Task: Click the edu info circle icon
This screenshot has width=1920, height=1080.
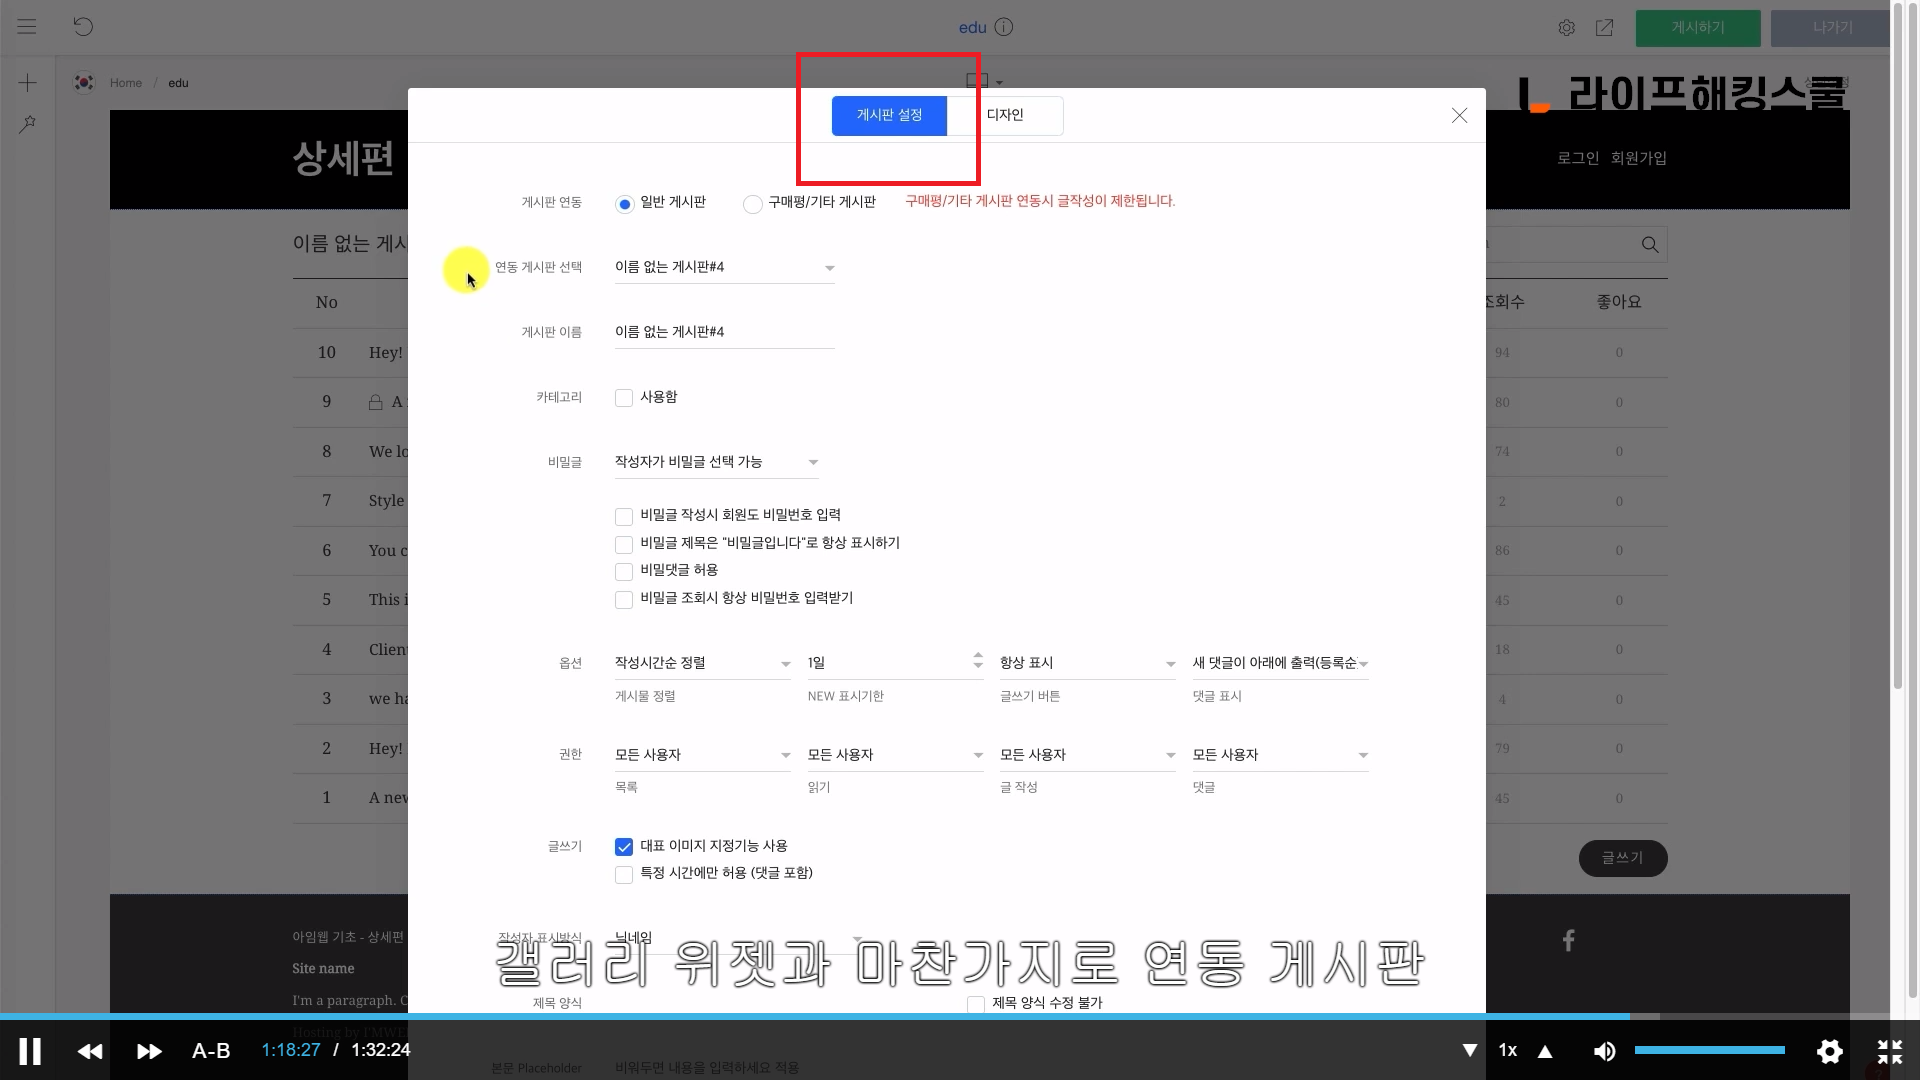Action: (x=1004, y=27)
